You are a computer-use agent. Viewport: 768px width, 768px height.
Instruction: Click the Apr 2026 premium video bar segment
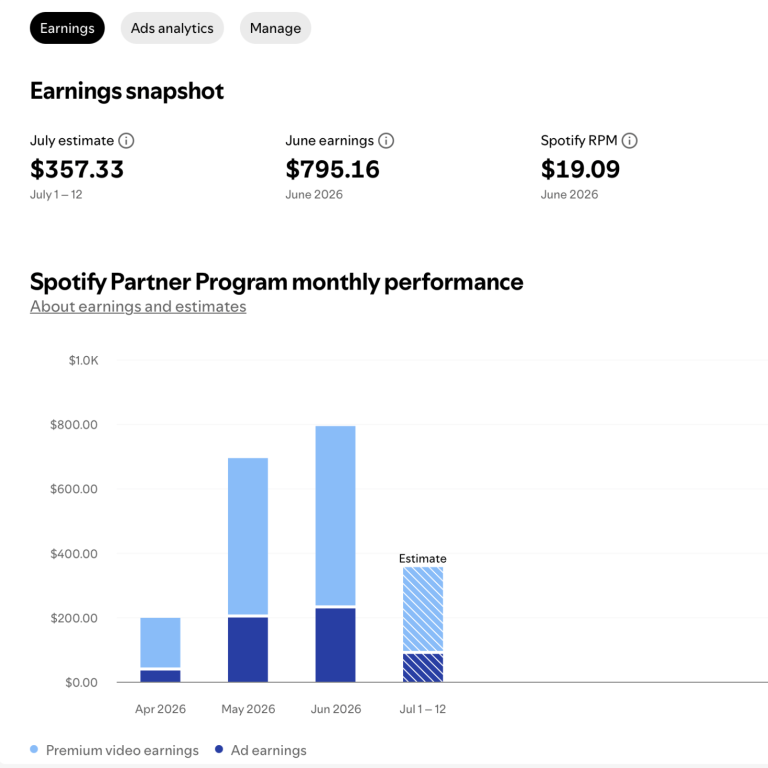[160, 642]
